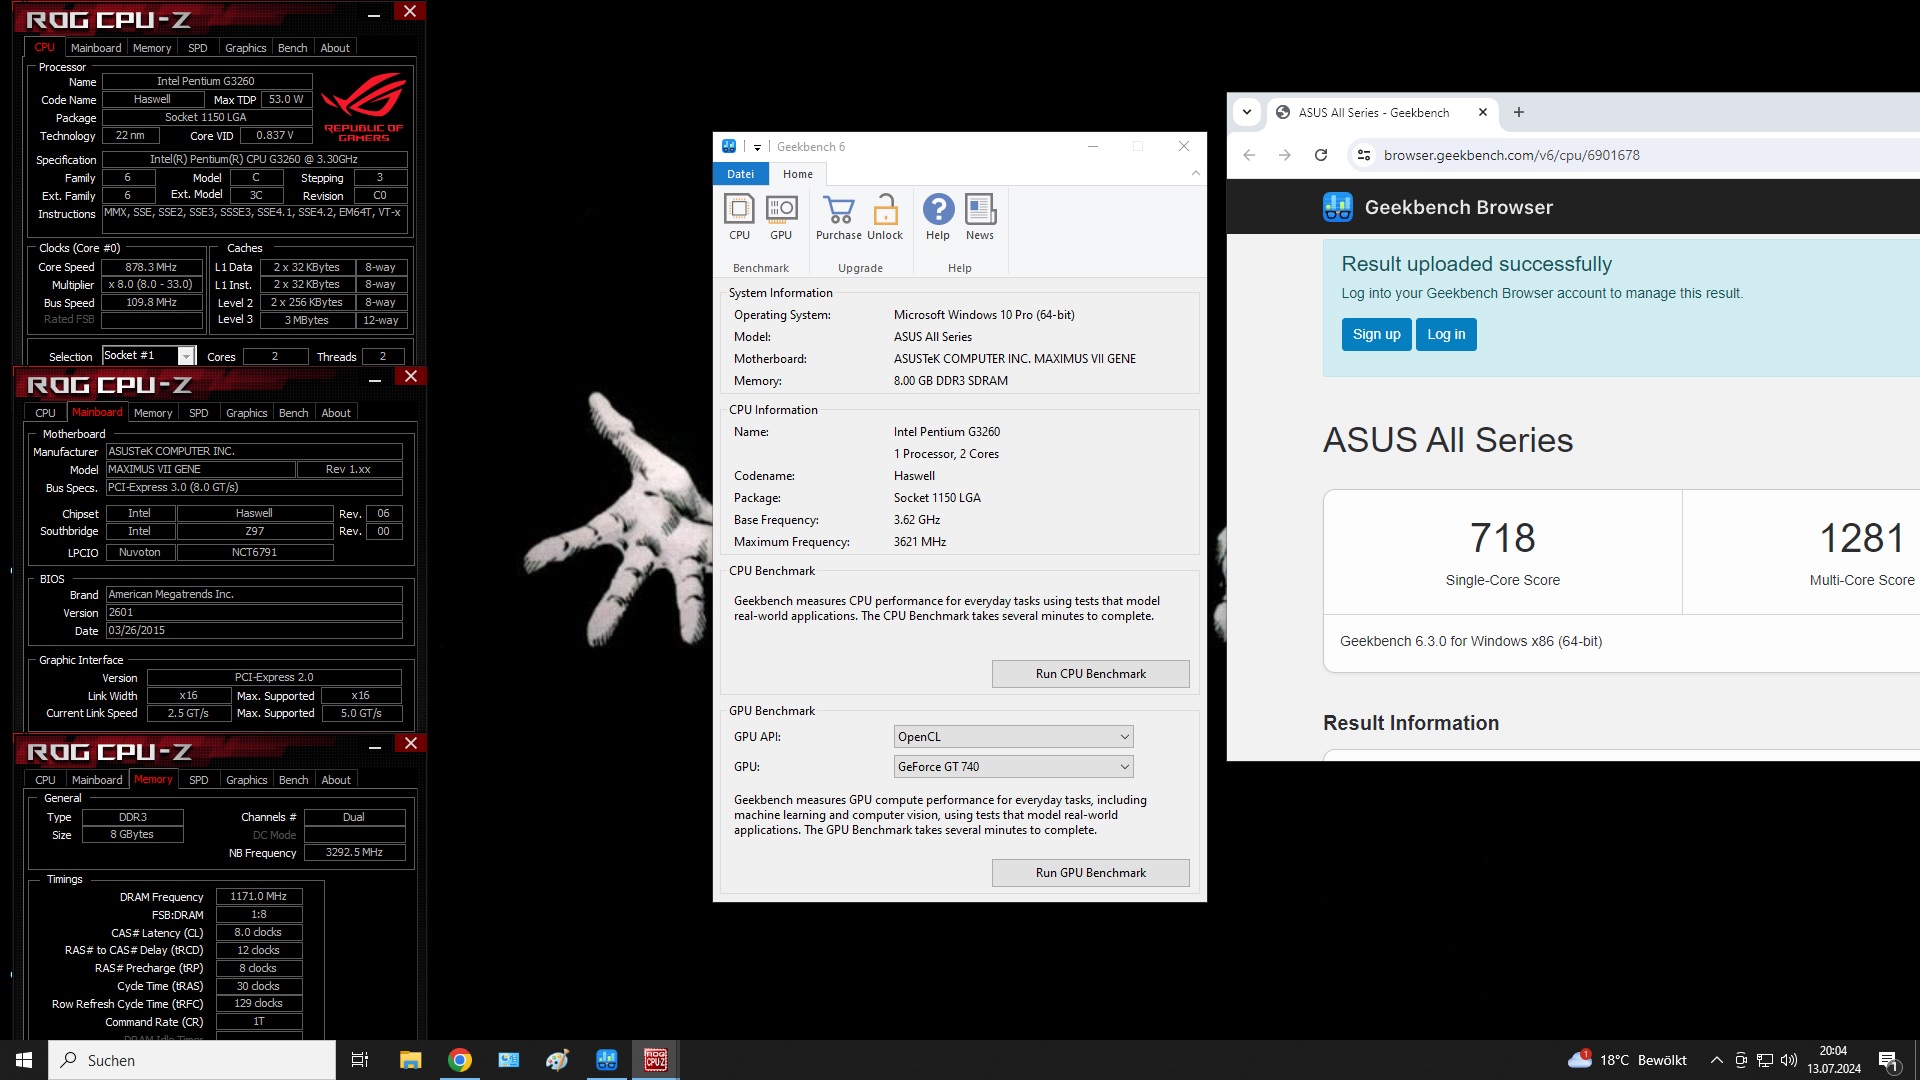This screenshot has width=1920, height=1080.
Task: Open the Windows Start menu
Action: coord(24,1060)
